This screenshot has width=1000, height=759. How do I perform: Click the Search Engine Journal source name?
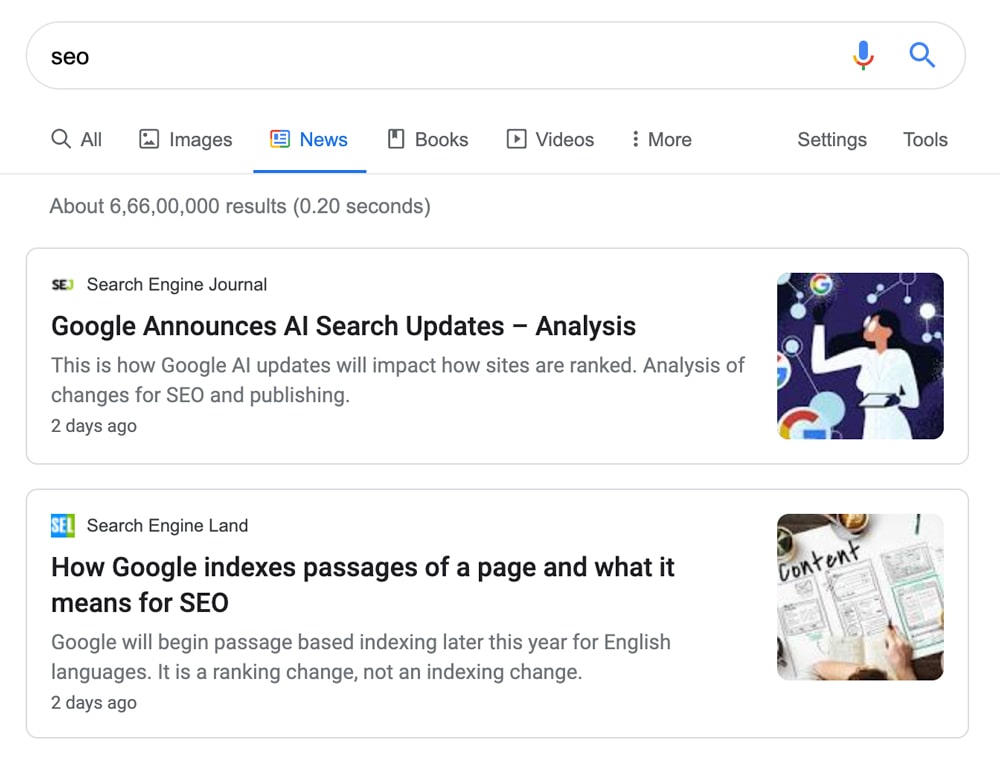176,284
